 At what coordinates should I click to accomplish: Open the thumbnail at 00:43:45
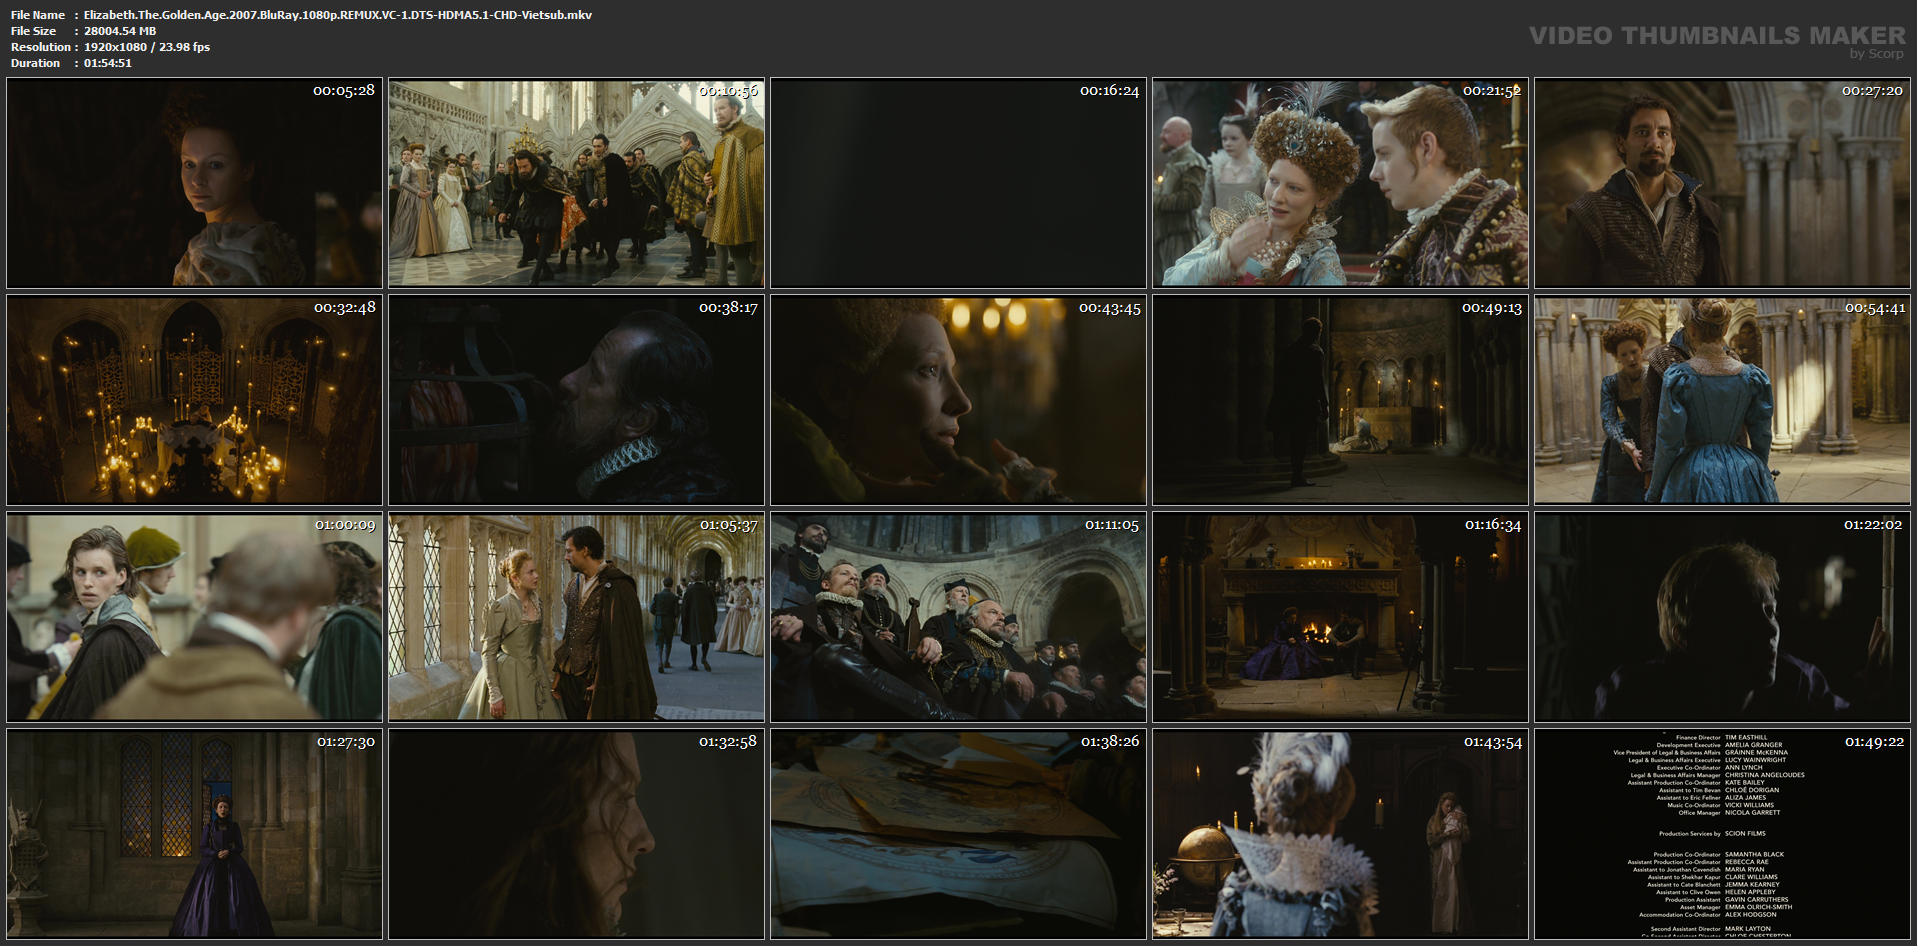pos(959,400)
